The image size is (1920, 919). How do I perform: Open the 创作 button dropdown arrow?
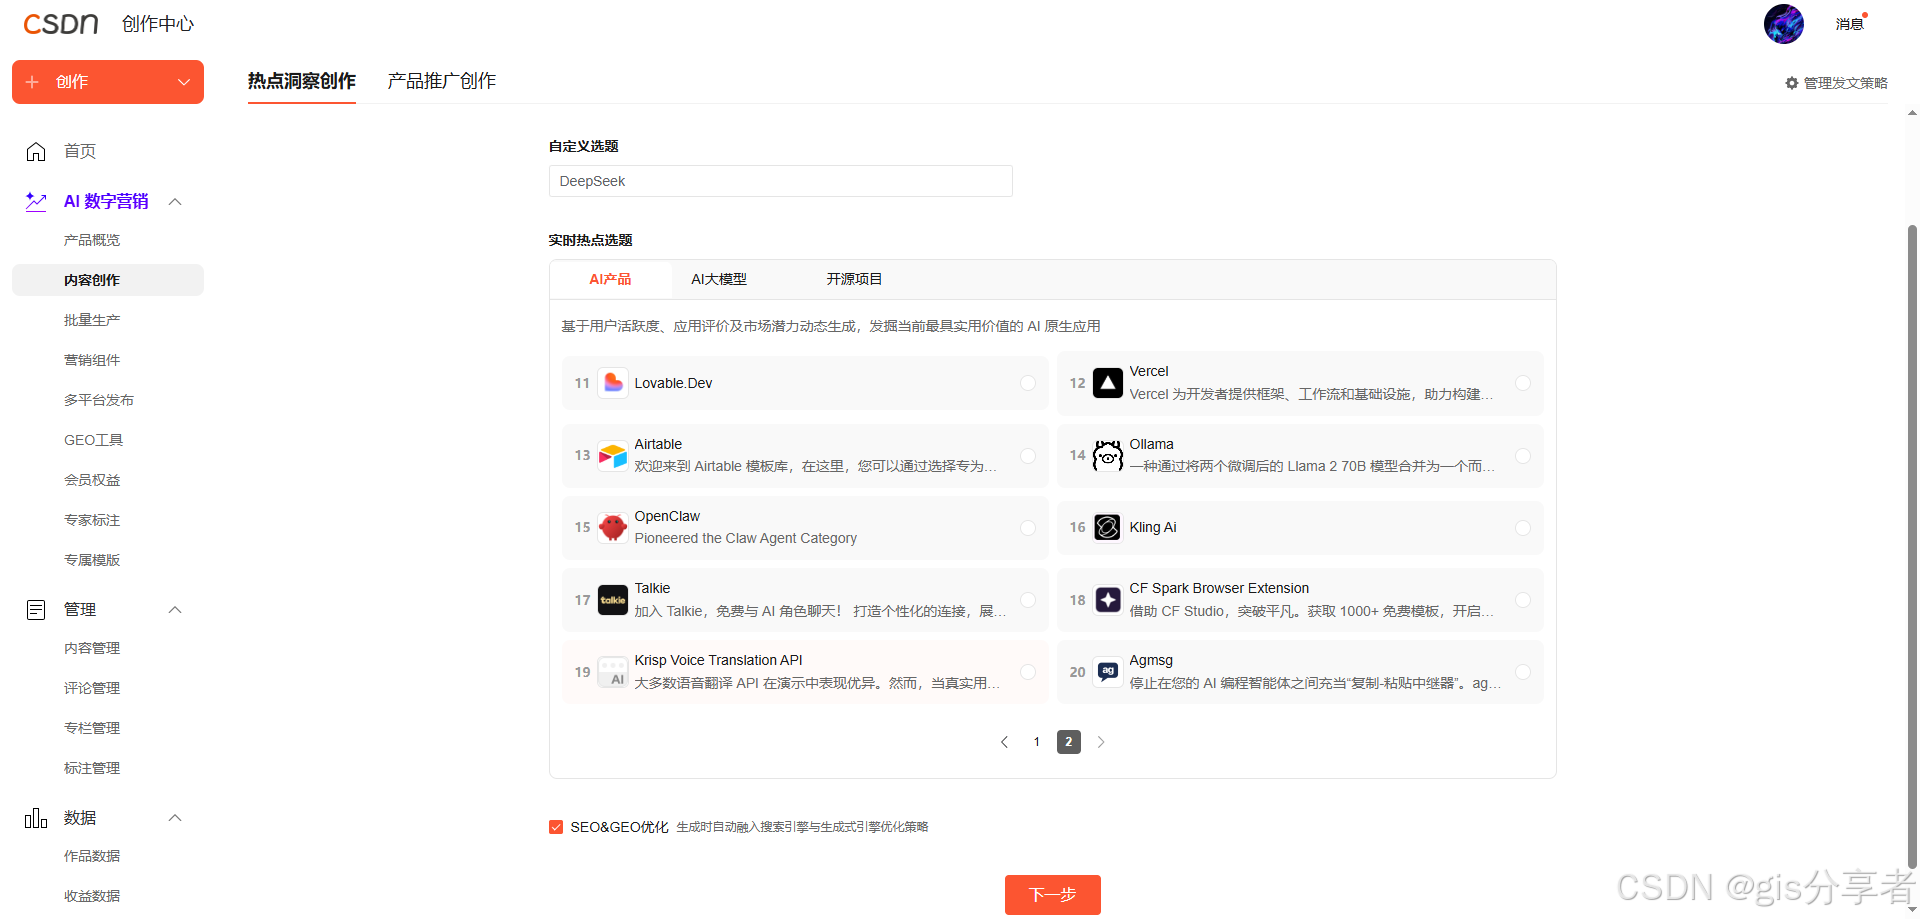pyautogui.click(x=184, y=82)
